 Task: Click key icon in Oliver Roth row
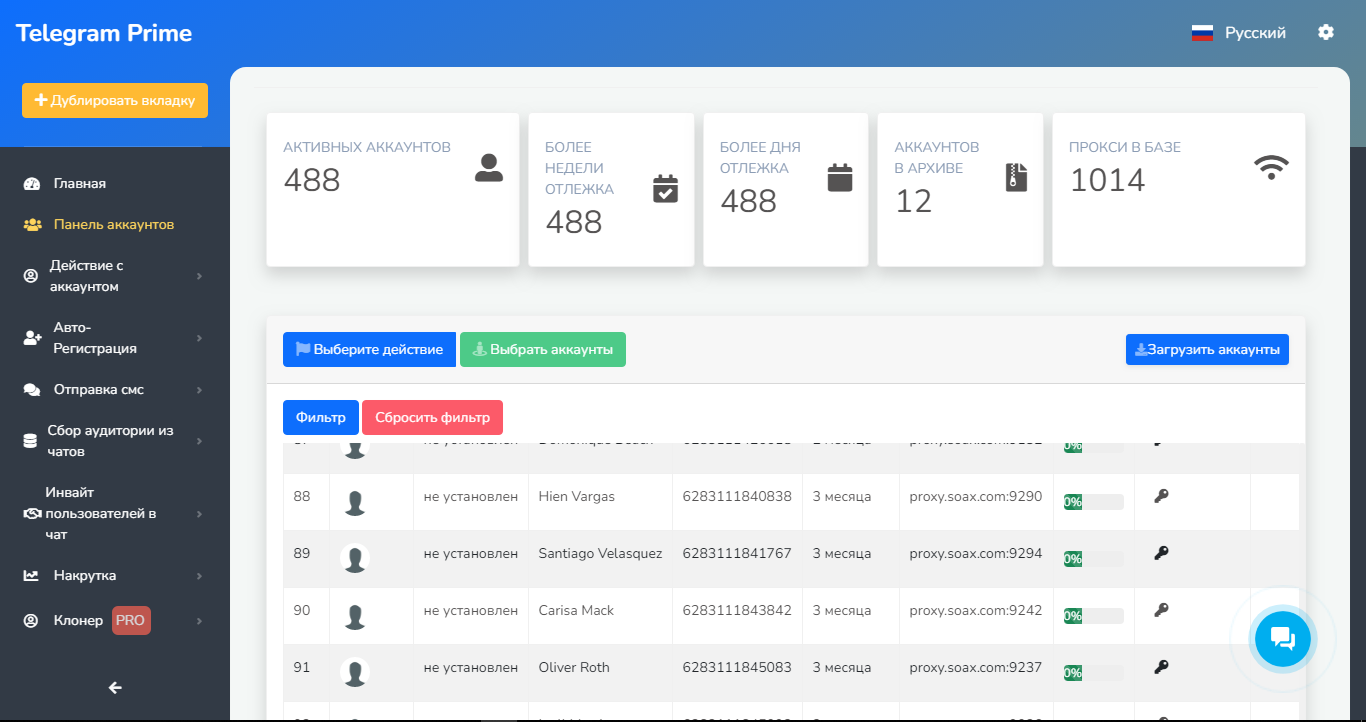click(1161, 667)
